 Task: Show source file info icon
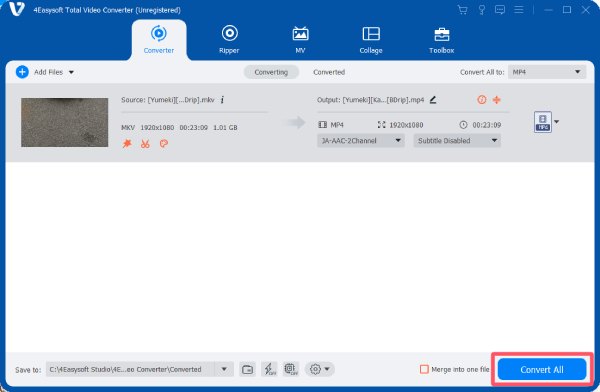[222, 100]
